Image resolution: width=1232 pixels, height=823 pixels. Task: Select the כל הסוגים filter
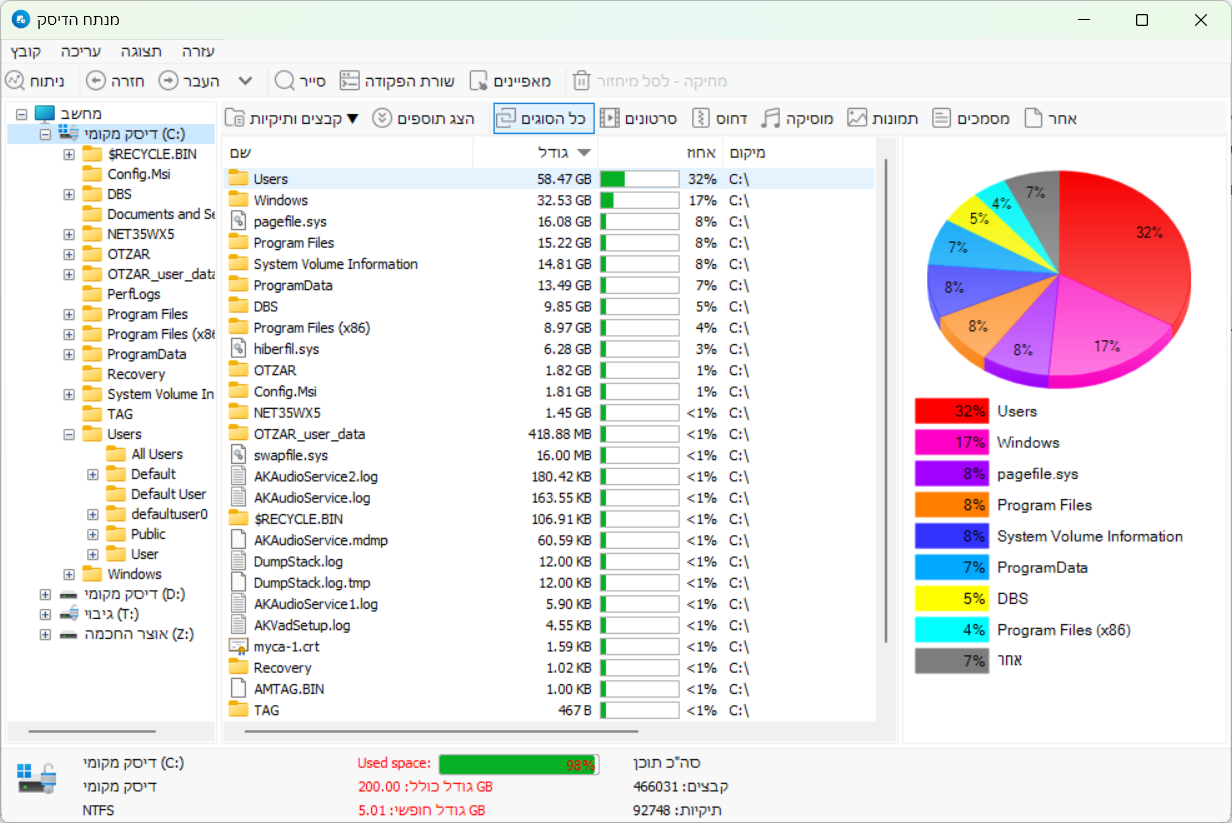[543, 119]
